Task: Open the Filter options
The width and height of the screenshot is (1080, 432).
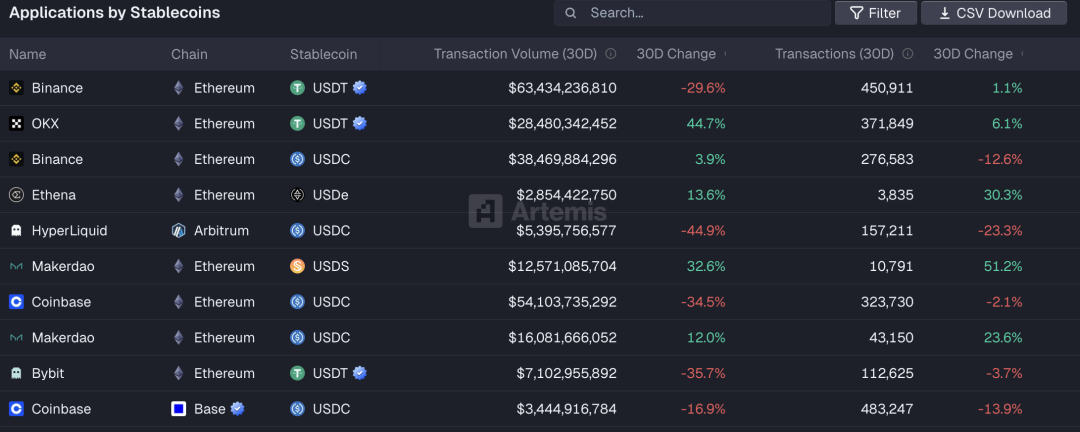Action: click(x=875, y=13)
